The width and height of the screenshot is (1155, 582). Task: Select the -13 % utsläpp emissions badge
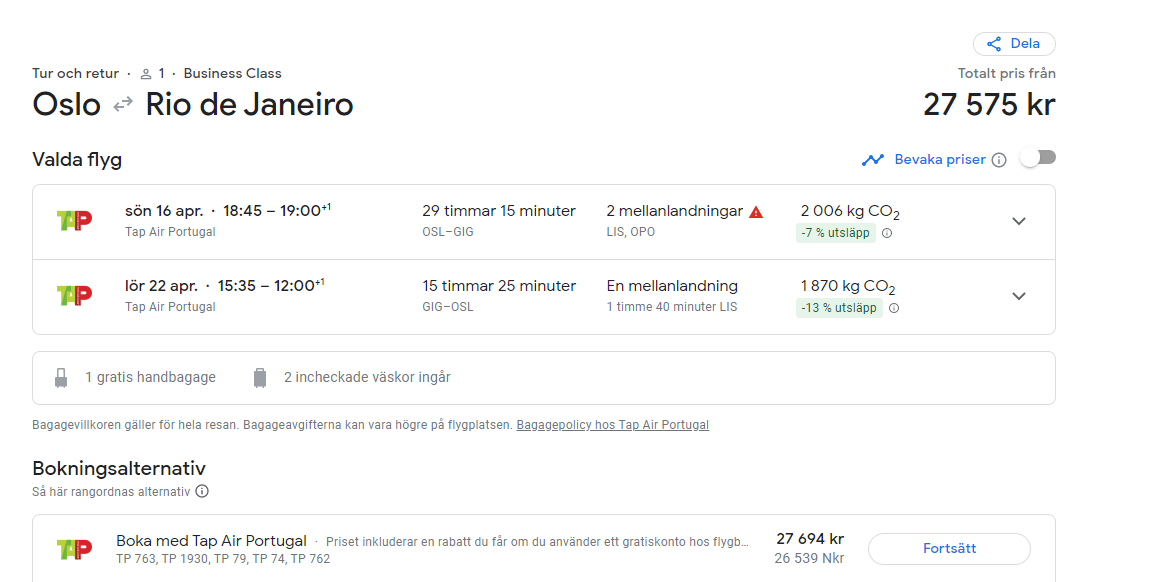(838, 308)
